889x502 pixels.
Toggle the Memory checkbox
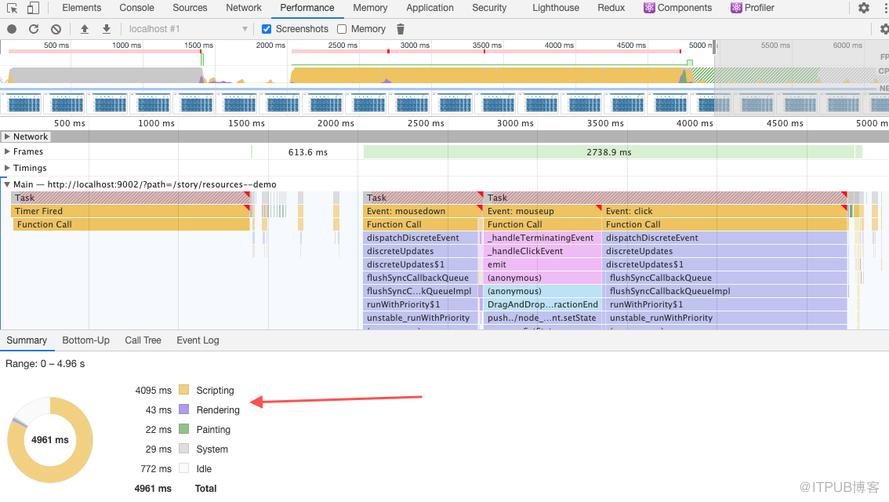[x=341, y=29]
